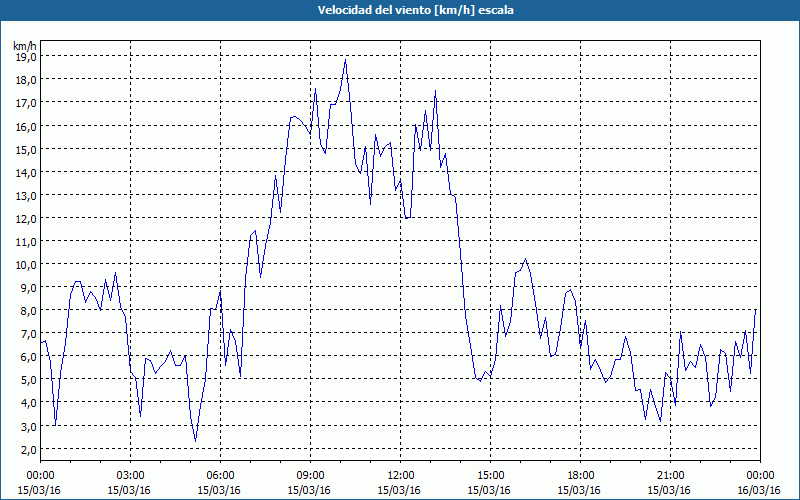800x500 pixels.
Task: Click the 15:00 time axis label
Action: point(490,476)
